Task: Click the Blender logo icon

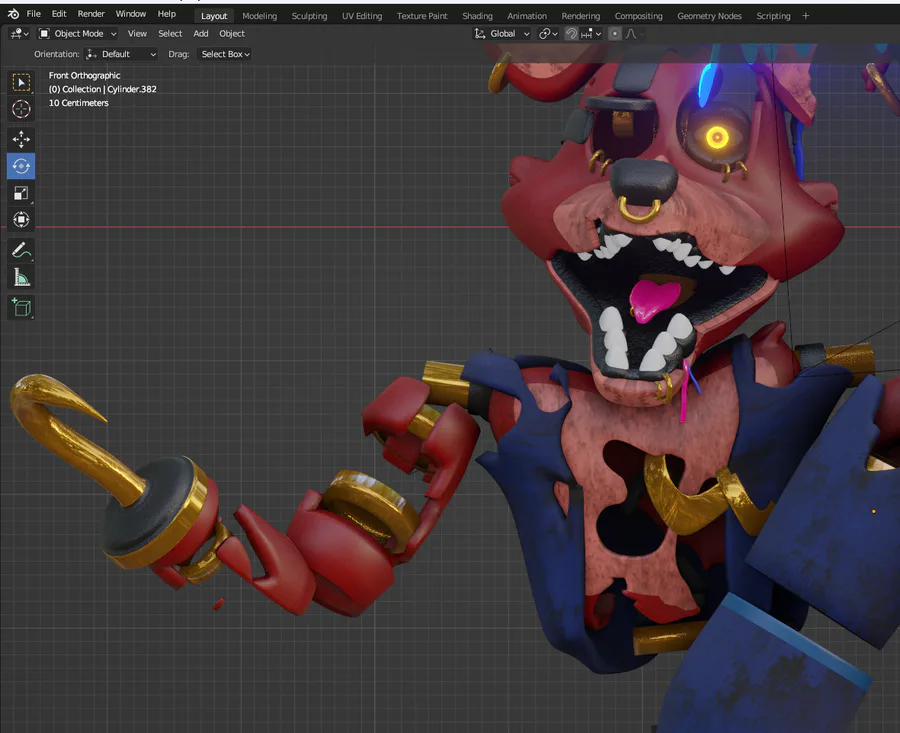Action: click(x=13, y=14)
